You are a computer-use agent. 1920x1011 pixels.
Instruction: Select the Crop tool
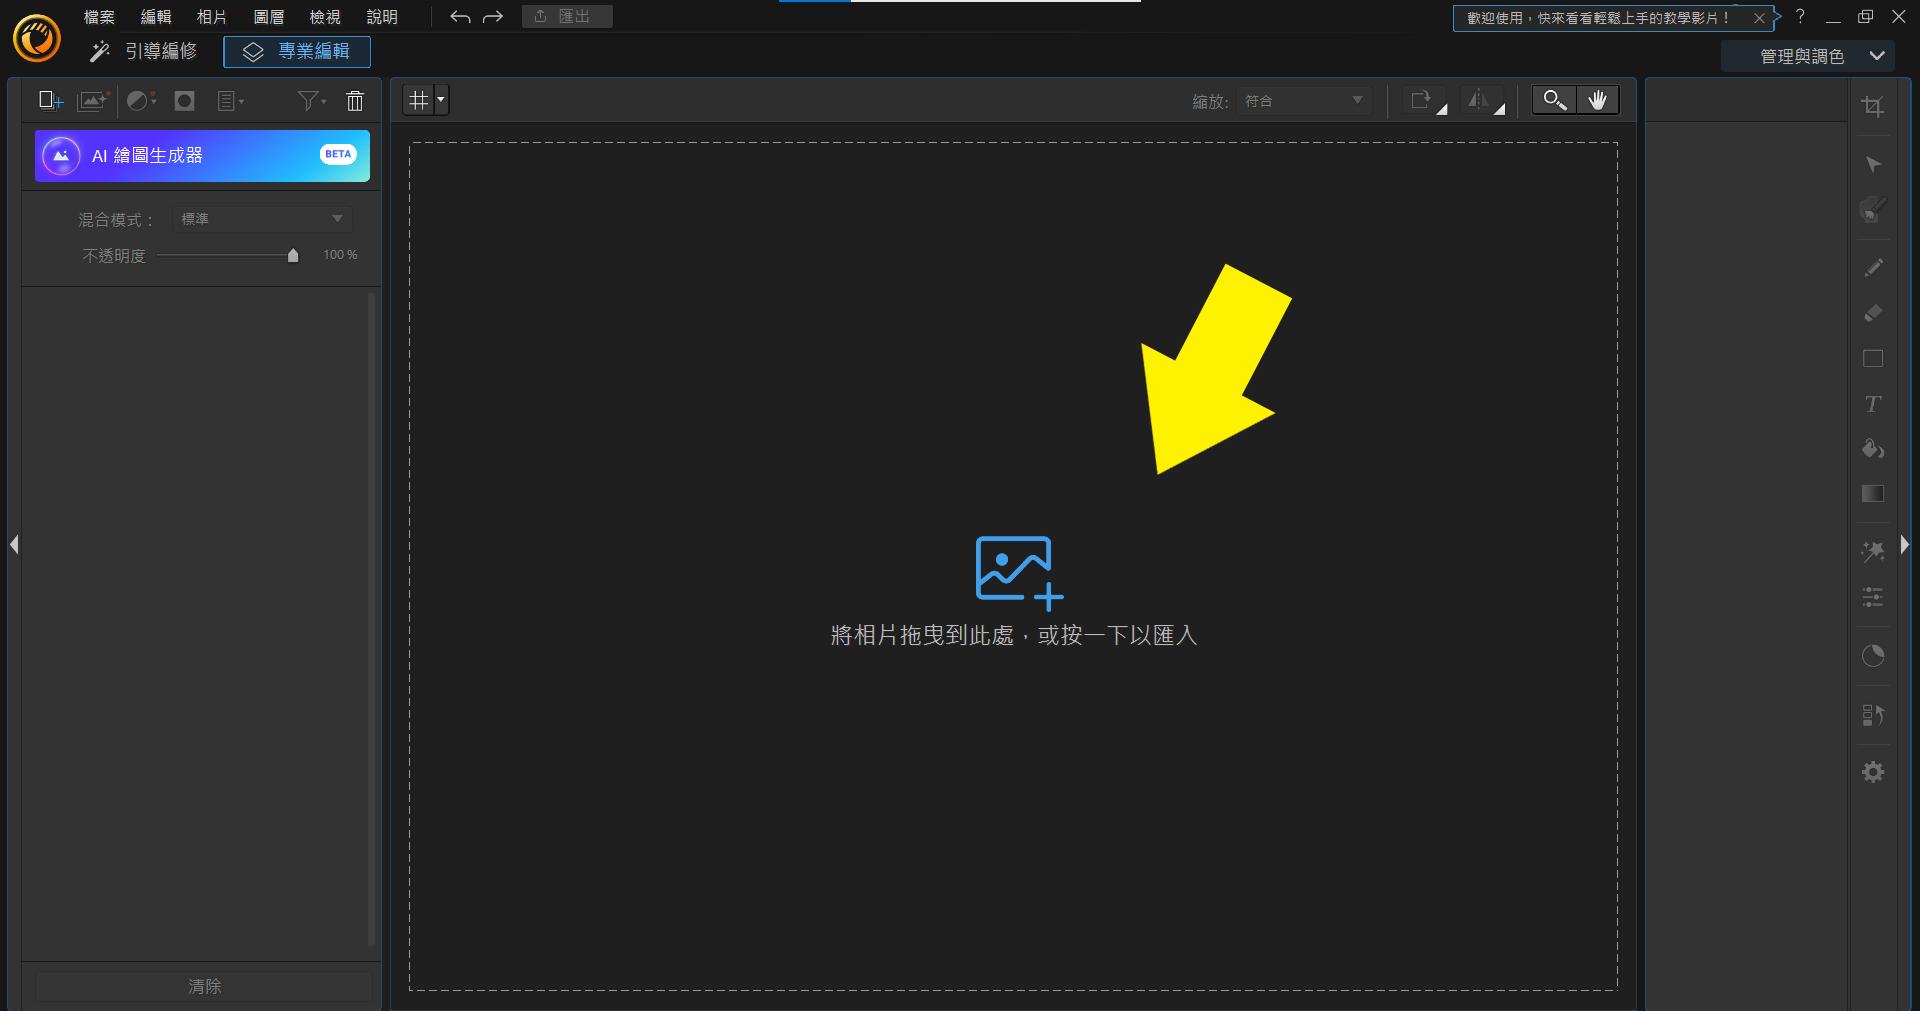coord(1873,107)
